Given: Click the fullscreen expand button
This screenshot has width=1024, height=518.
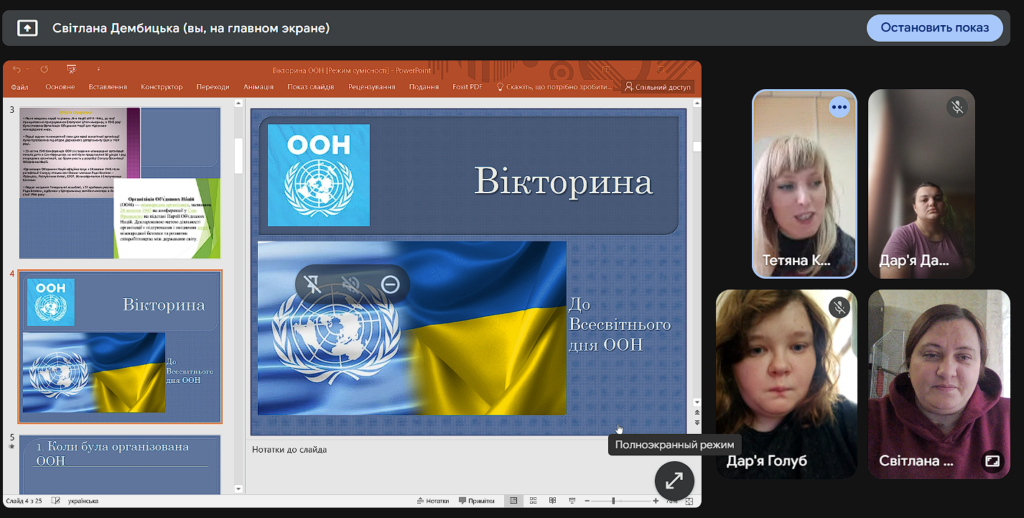Looking at the screenshot, I should (x=674, y=480).
